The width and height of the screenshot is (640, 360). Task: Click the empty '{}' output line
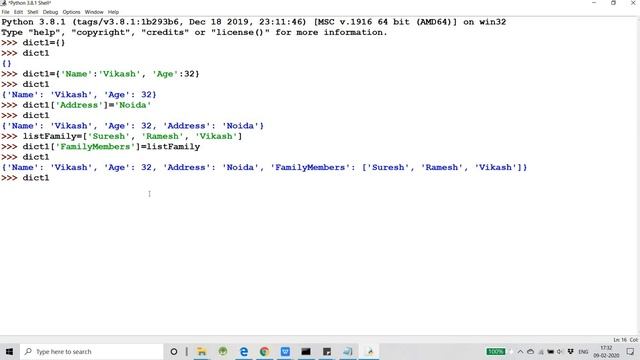click(x=7, y=64)
